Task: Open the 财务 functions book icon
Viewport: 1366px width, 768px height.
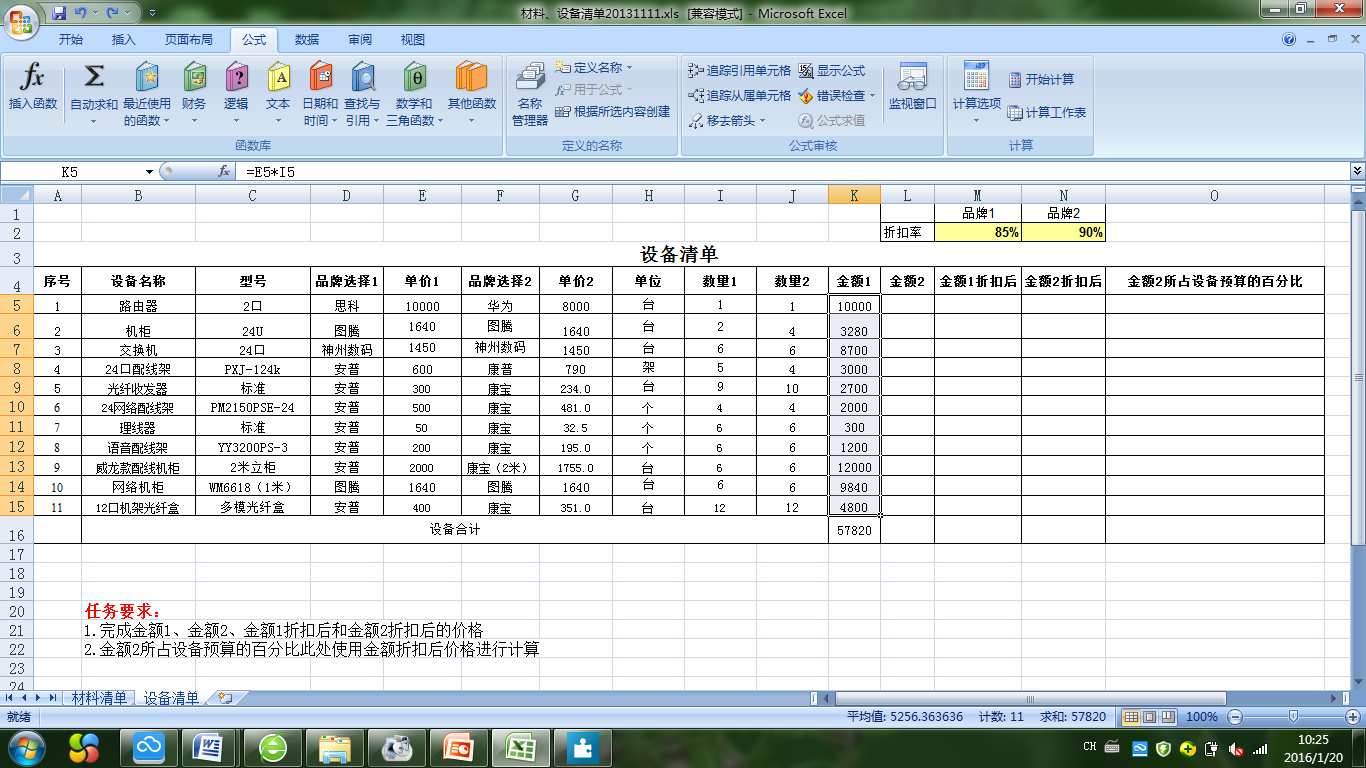Action: [x=195, y=76]
